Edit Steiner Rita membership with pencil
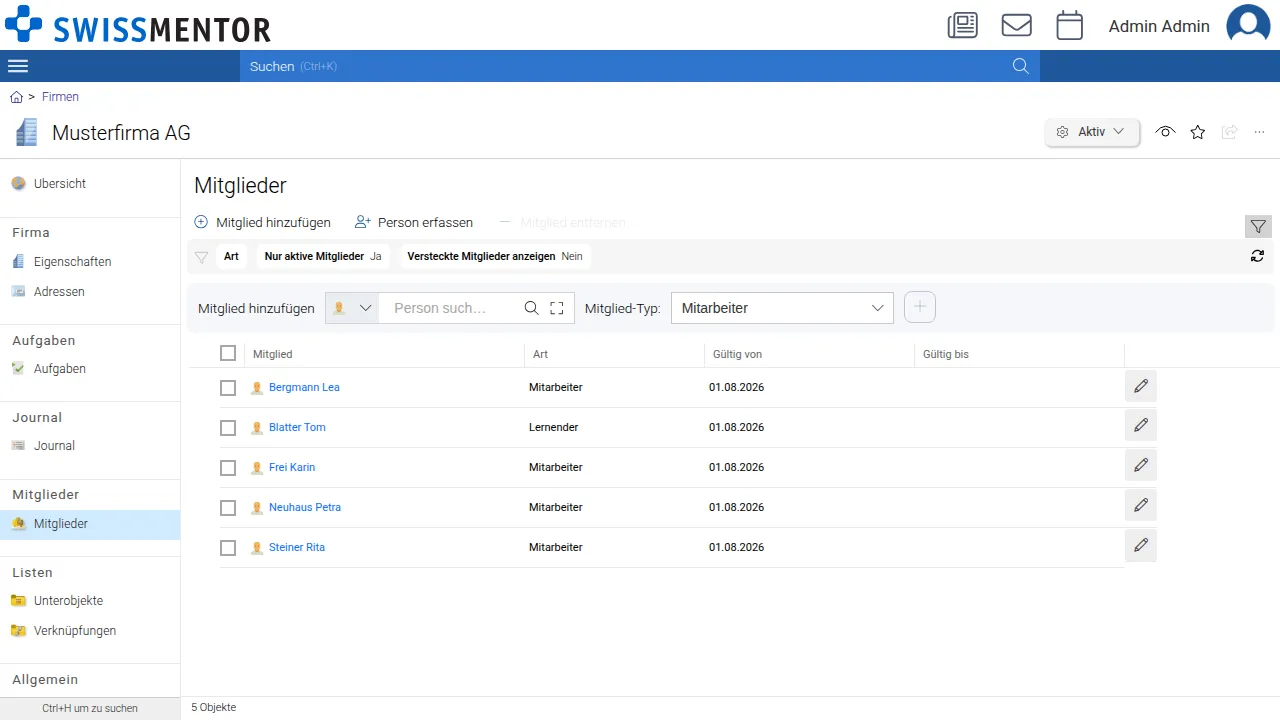The height and width of the screenshot is (720, 1280). pyautogui.click(x=1140, y=545)
